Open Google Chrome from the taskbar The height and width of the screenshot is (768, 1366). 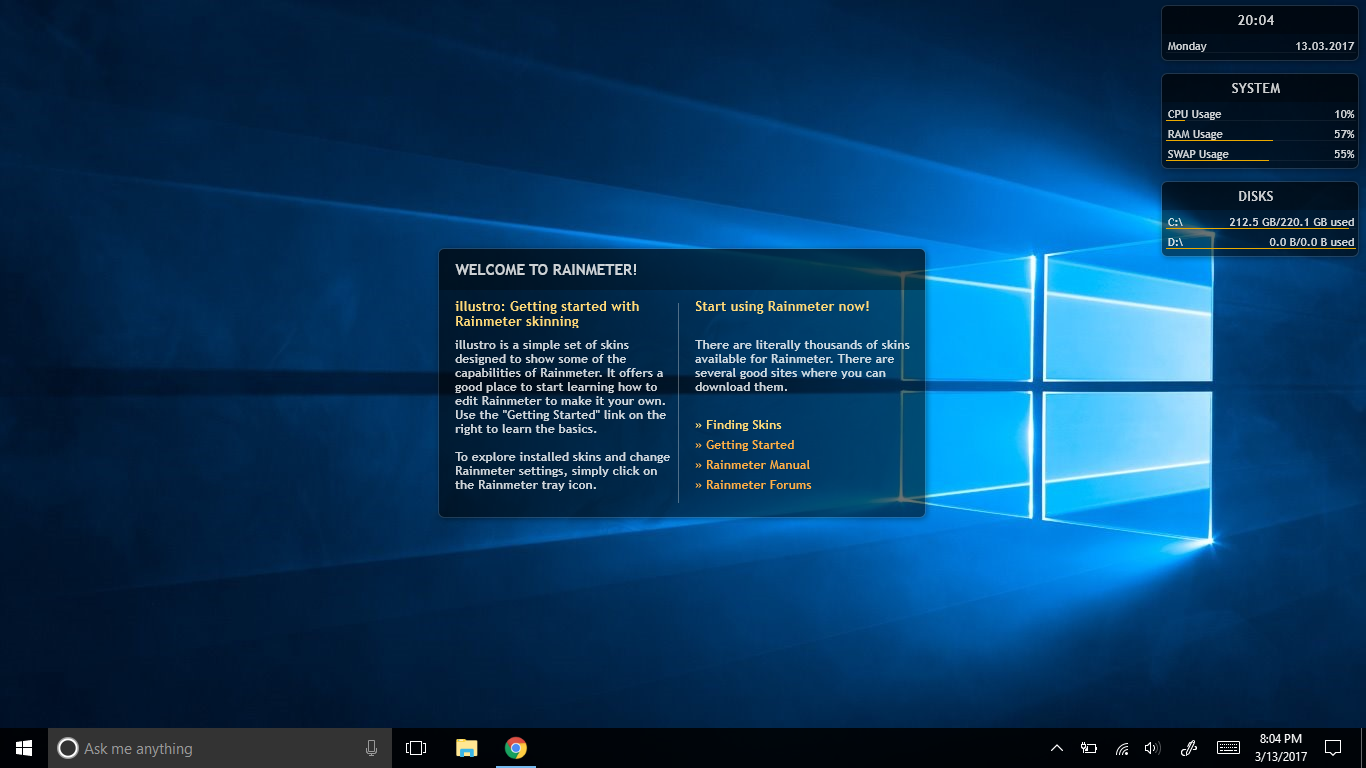coord(516,748)
